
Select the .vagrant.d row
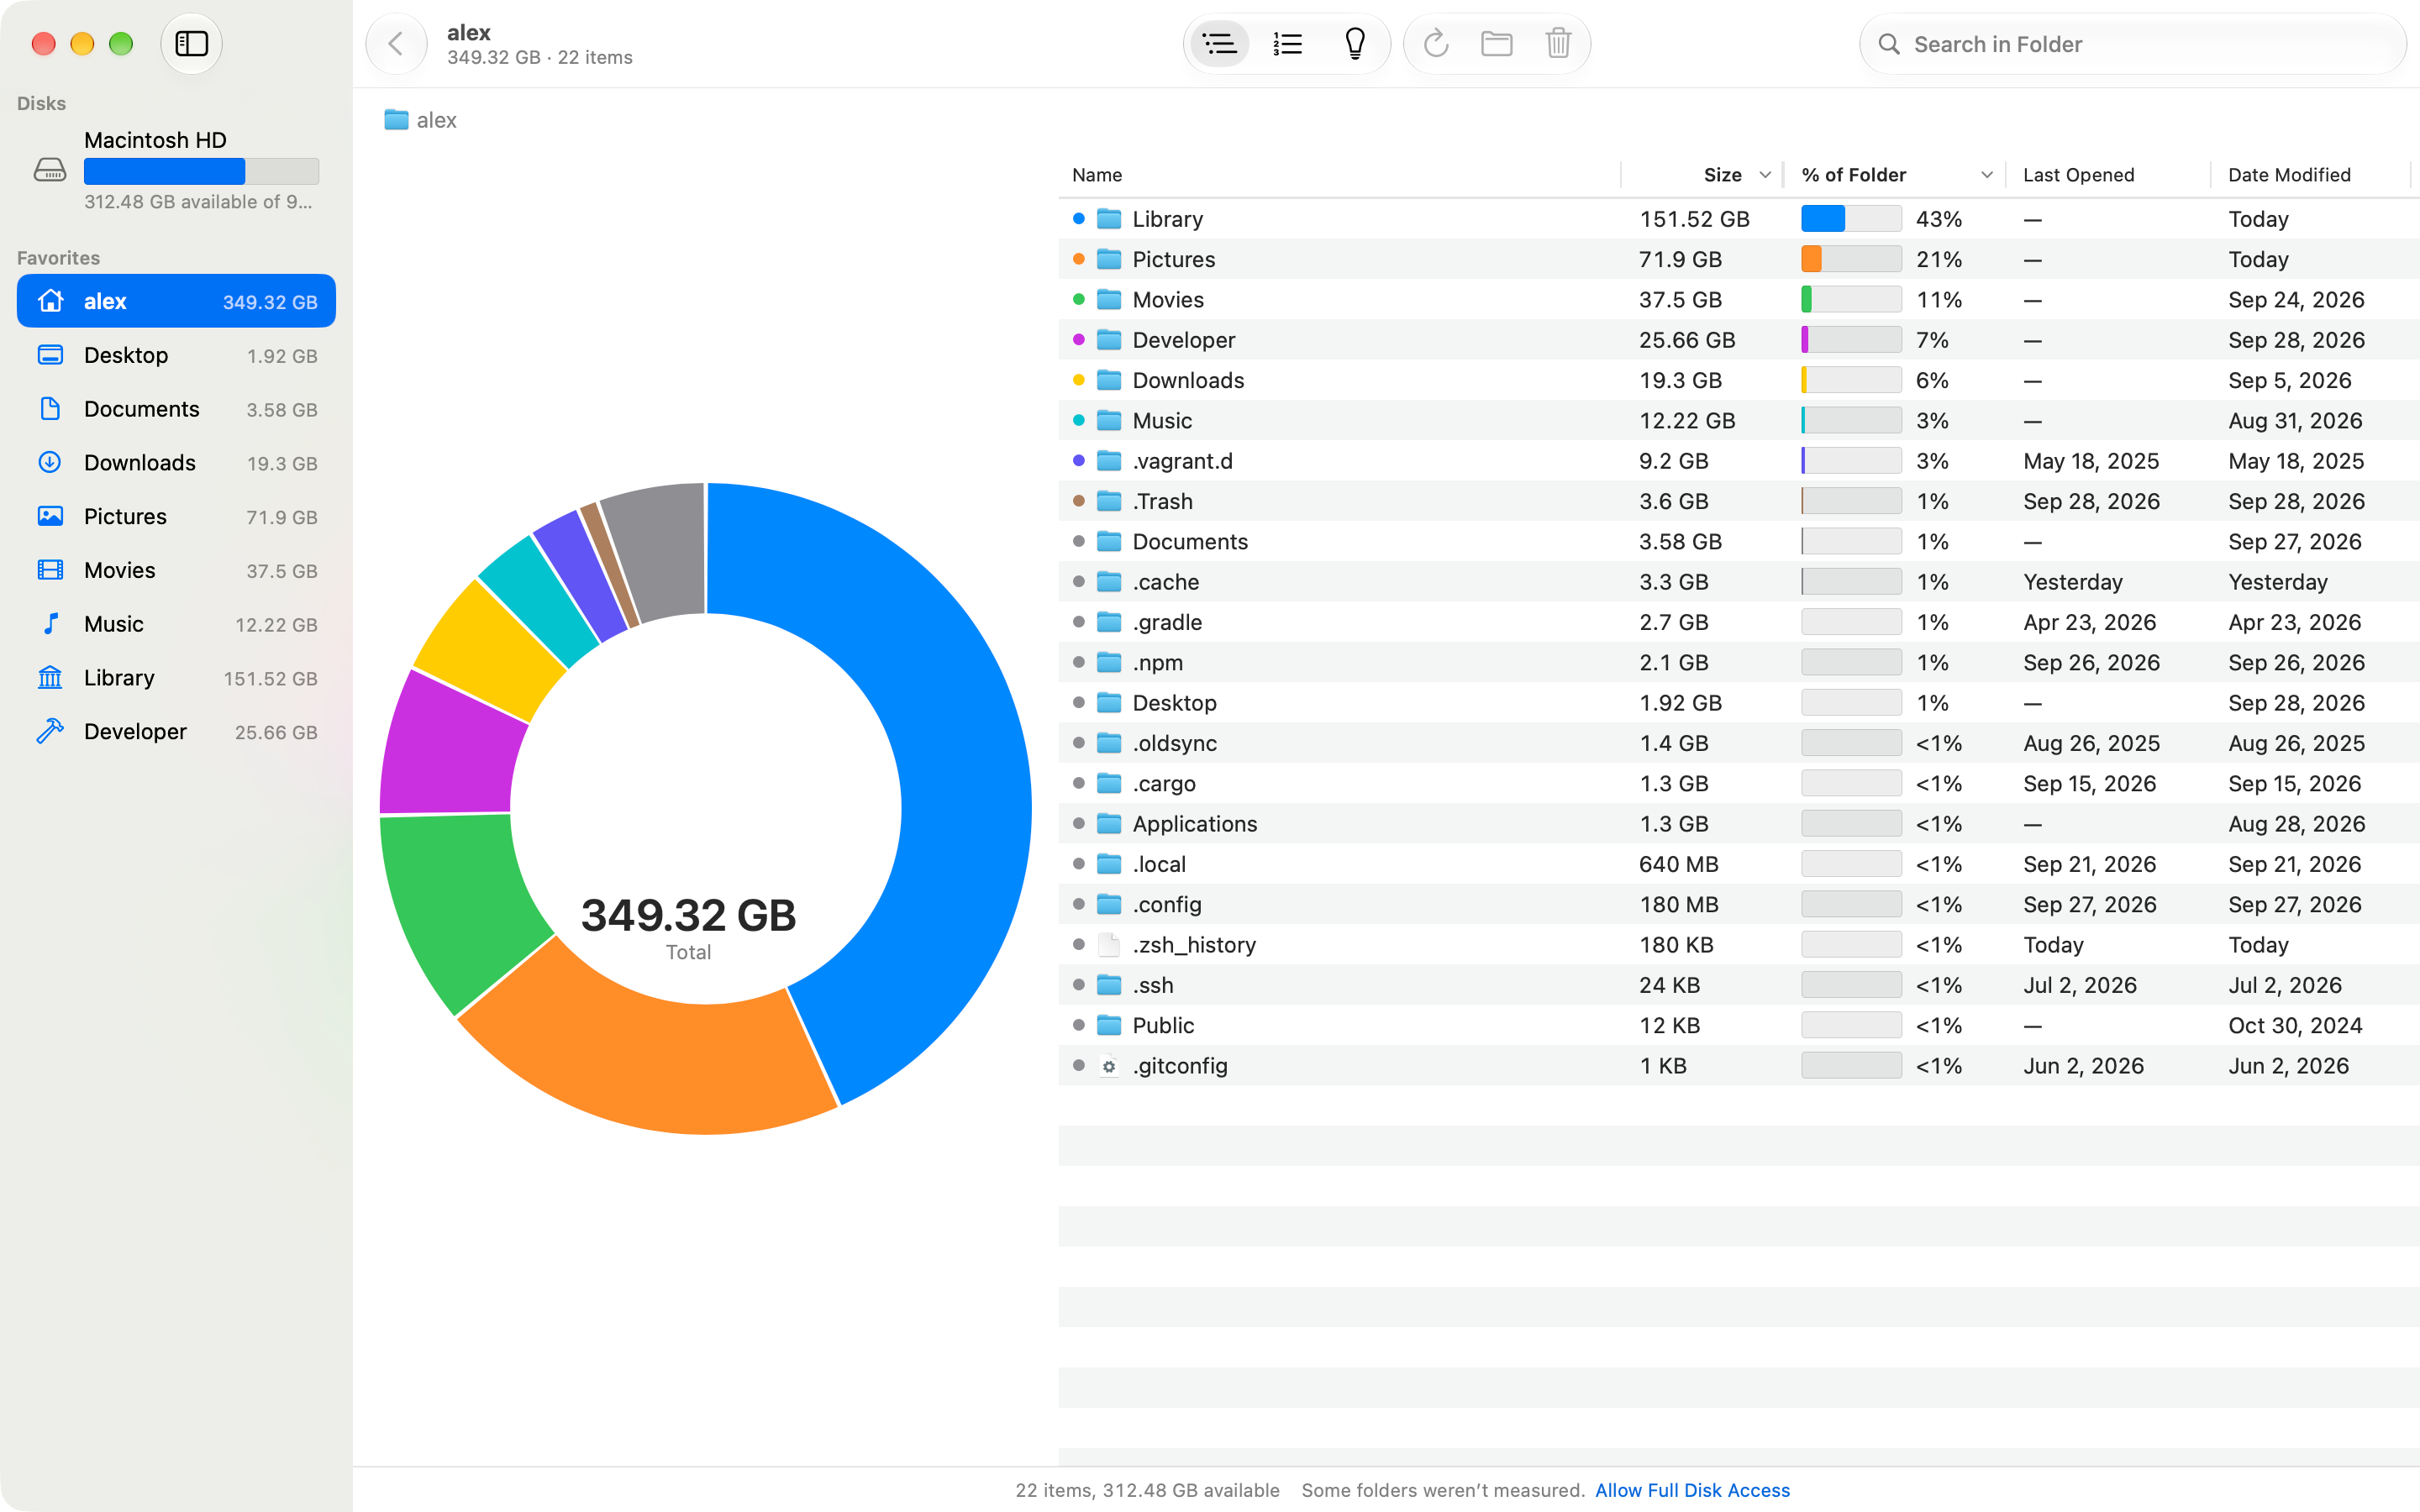point(1738,461)
